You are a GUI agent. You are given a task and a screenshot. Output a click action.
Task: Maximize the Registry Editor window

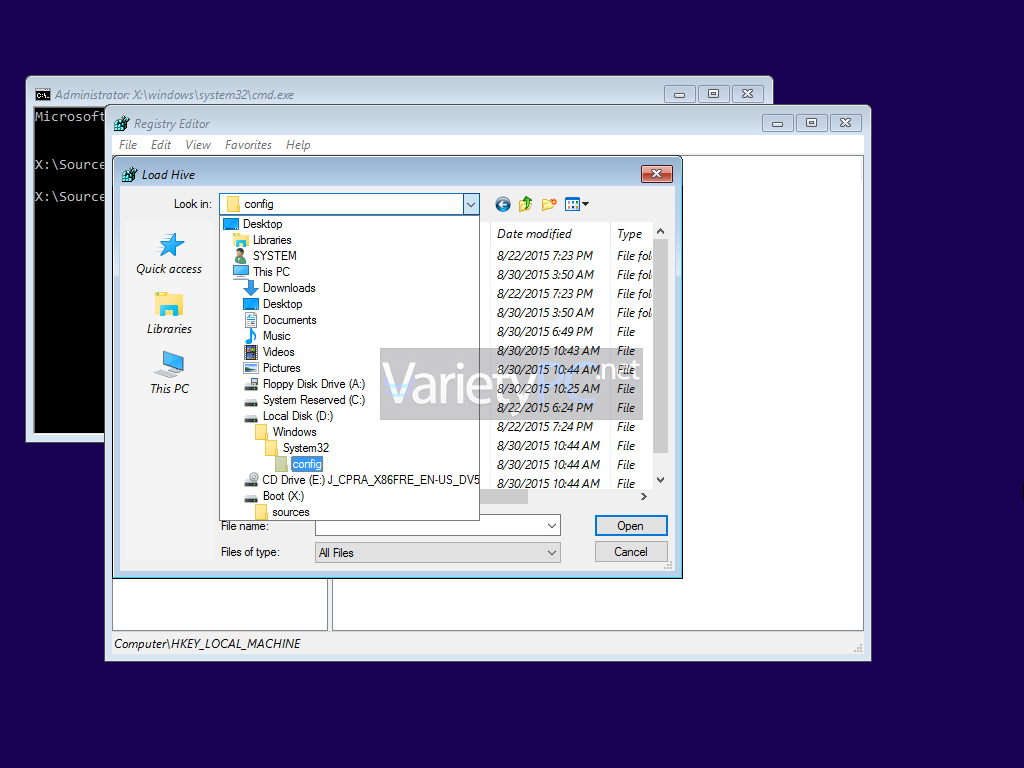[x=811, y=123]
